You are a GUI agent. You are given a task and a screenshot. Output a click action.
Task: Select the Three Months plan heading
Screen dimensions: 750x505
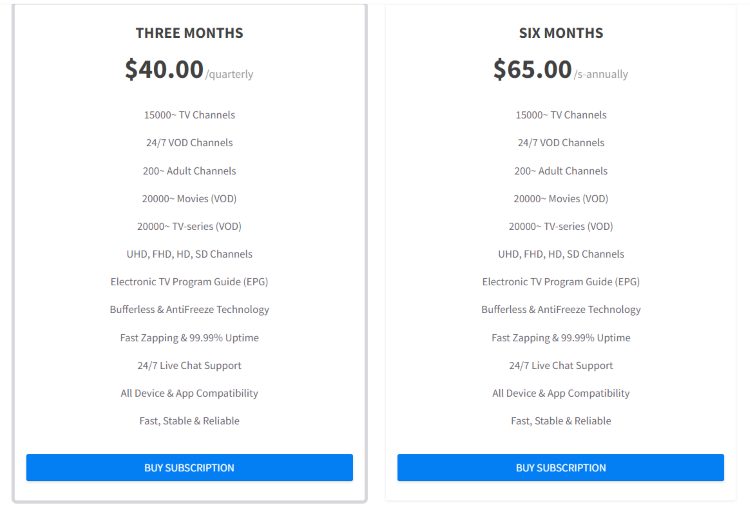tap(189, 33)
